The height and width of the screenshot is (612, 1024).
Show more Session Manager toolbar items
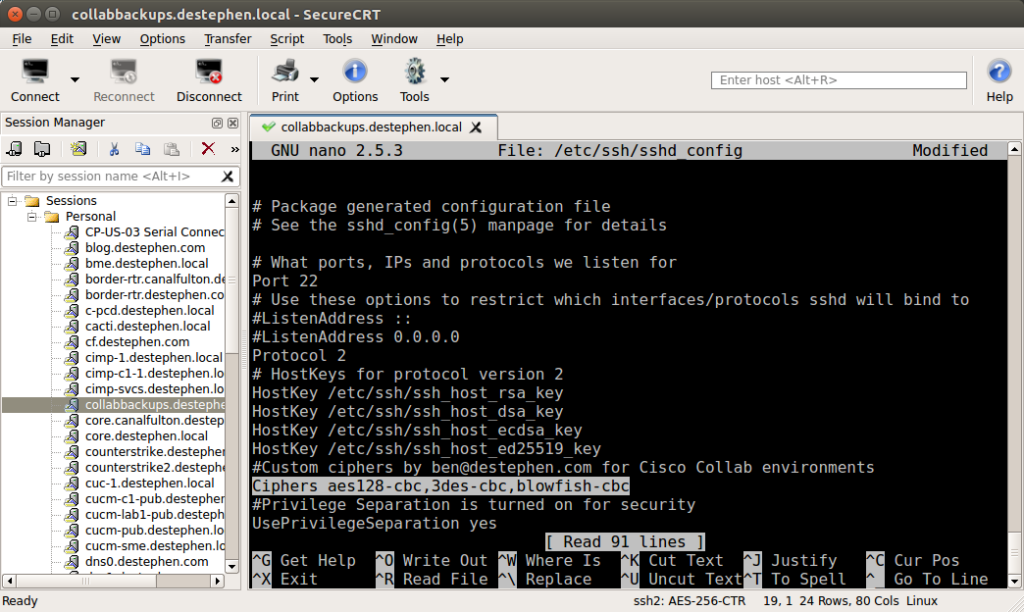click(x=234, y=150)
